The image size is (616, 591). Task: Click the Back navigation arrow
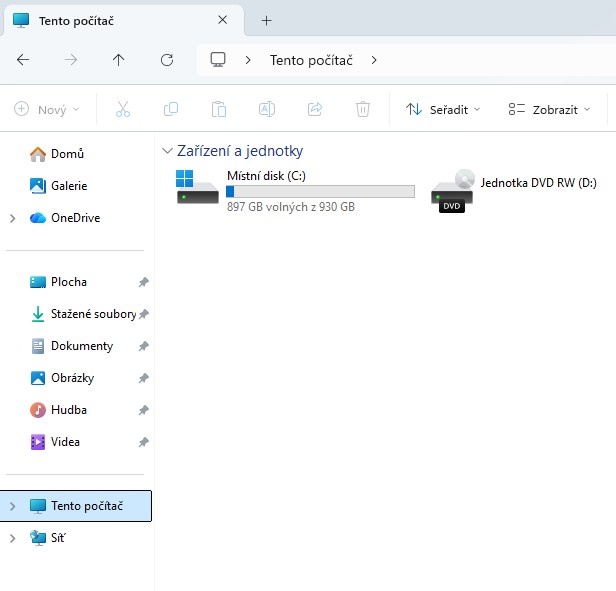[x=23, y=60]
